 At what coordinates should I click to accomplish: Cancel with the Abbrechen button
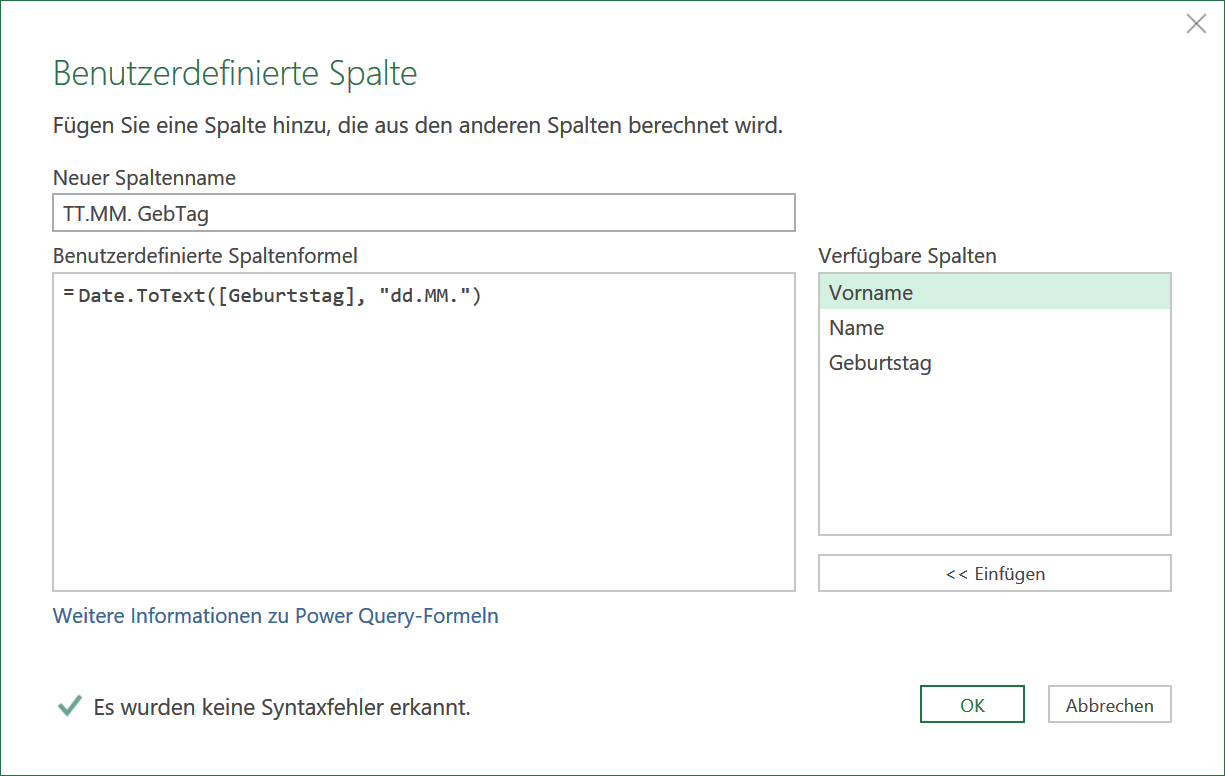[x=1109, y=704]
